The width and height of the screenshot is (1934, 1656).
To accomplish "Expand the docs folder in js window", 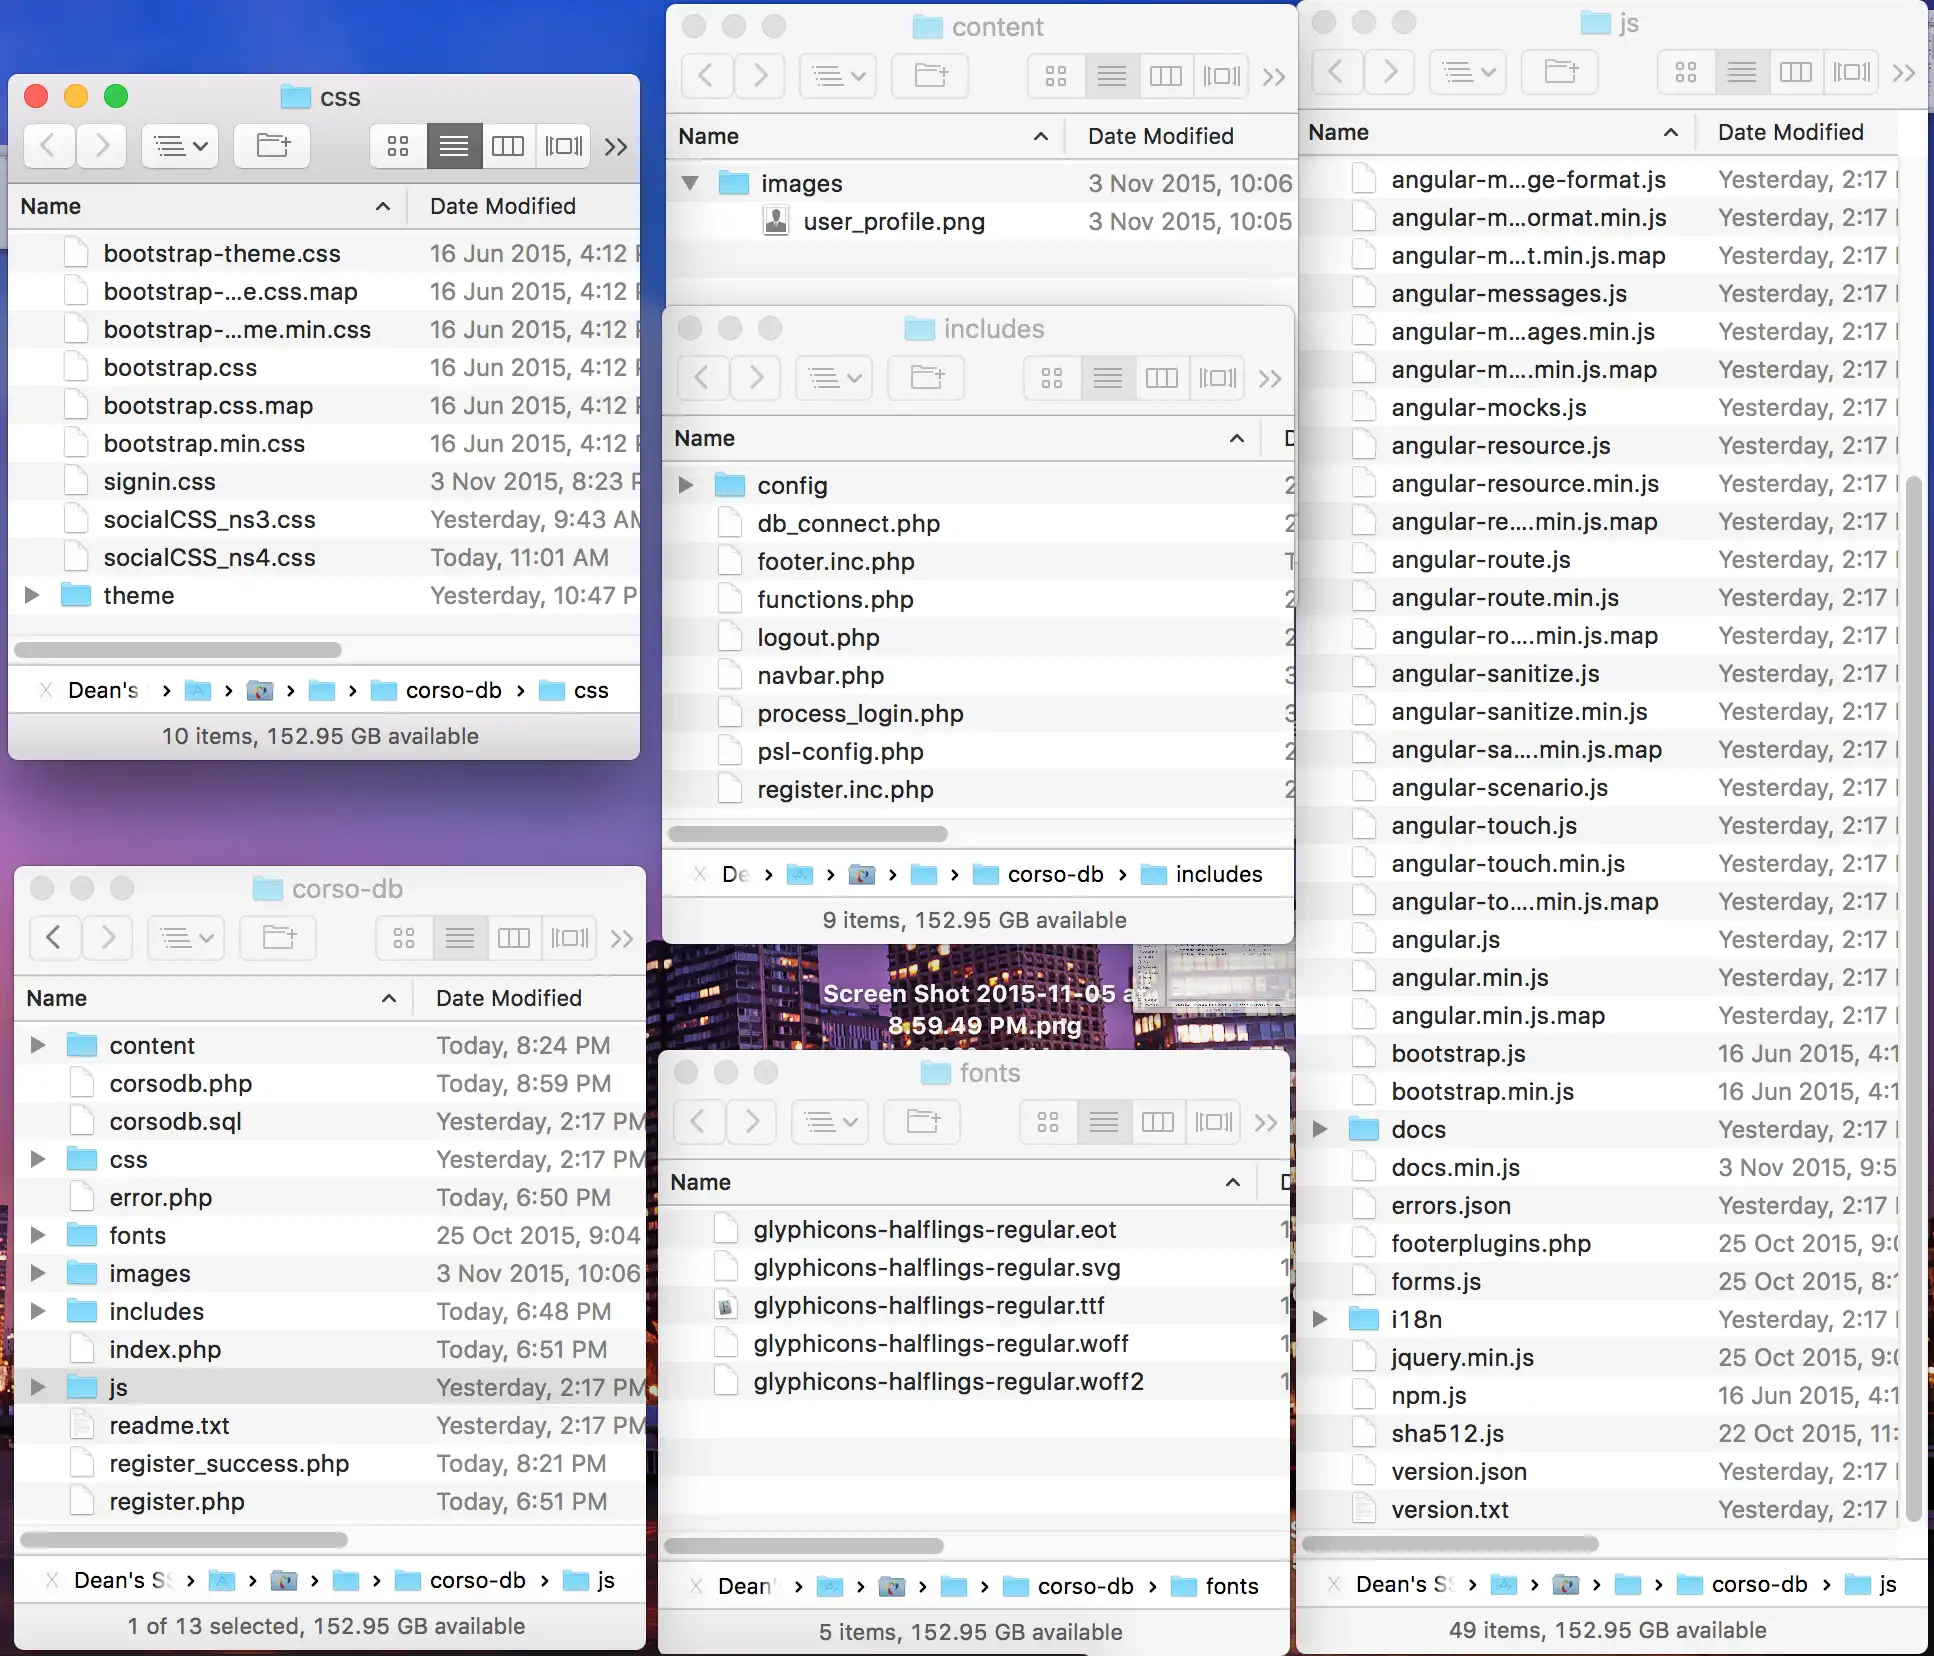I will pyautogui.click(x=1320, y=1130).
